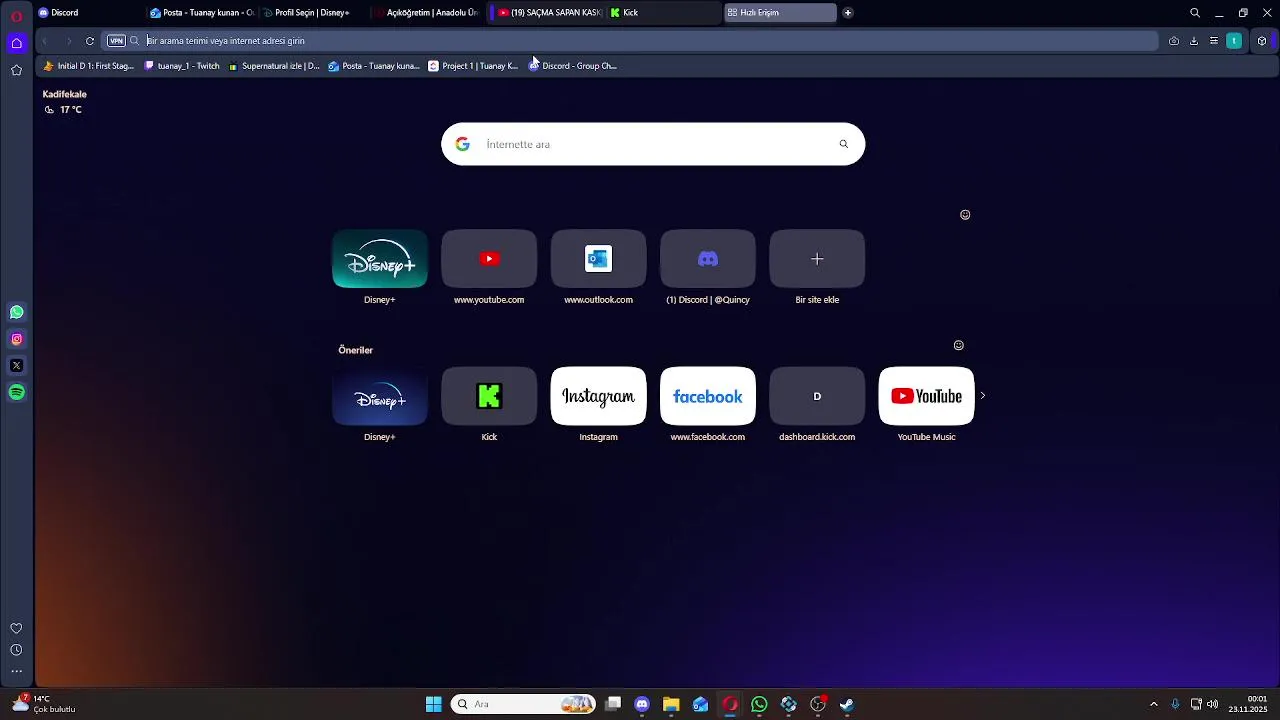Open History clock icon in sidebar
This screenshot has height=720, width=1280.
tap(16, 650)
